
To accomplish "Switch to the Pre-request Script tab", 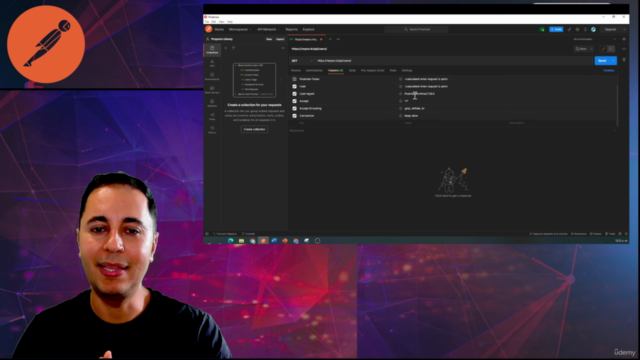I will pos(372,70).
